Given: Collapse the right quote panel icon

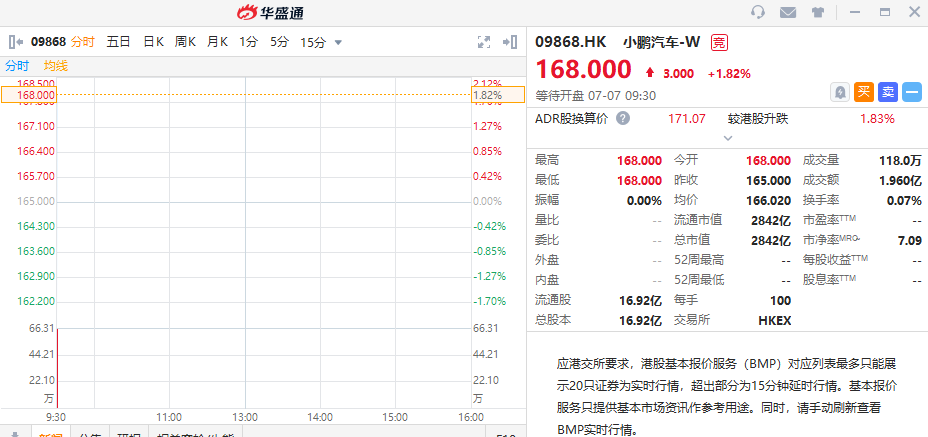Looking at the screenshot, I should [510, 42].
